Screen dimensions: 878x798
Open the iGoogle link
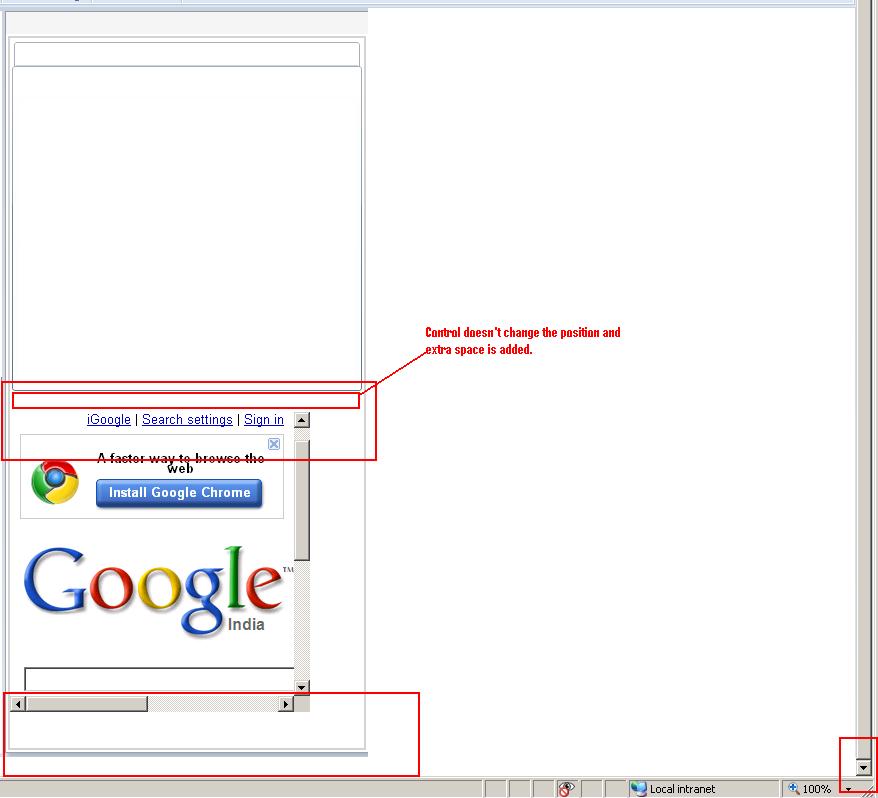click(109, 419)
